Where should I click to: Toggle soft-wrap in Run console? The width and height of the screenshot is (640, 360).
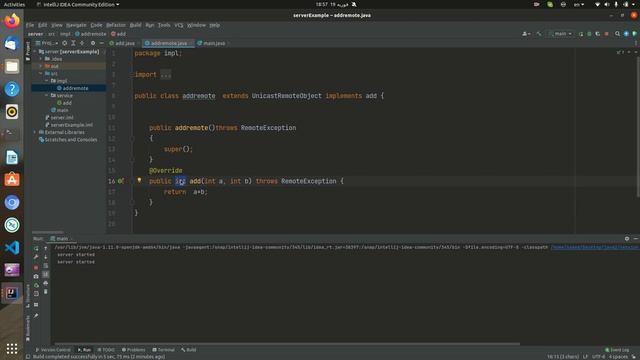[46, 266]
